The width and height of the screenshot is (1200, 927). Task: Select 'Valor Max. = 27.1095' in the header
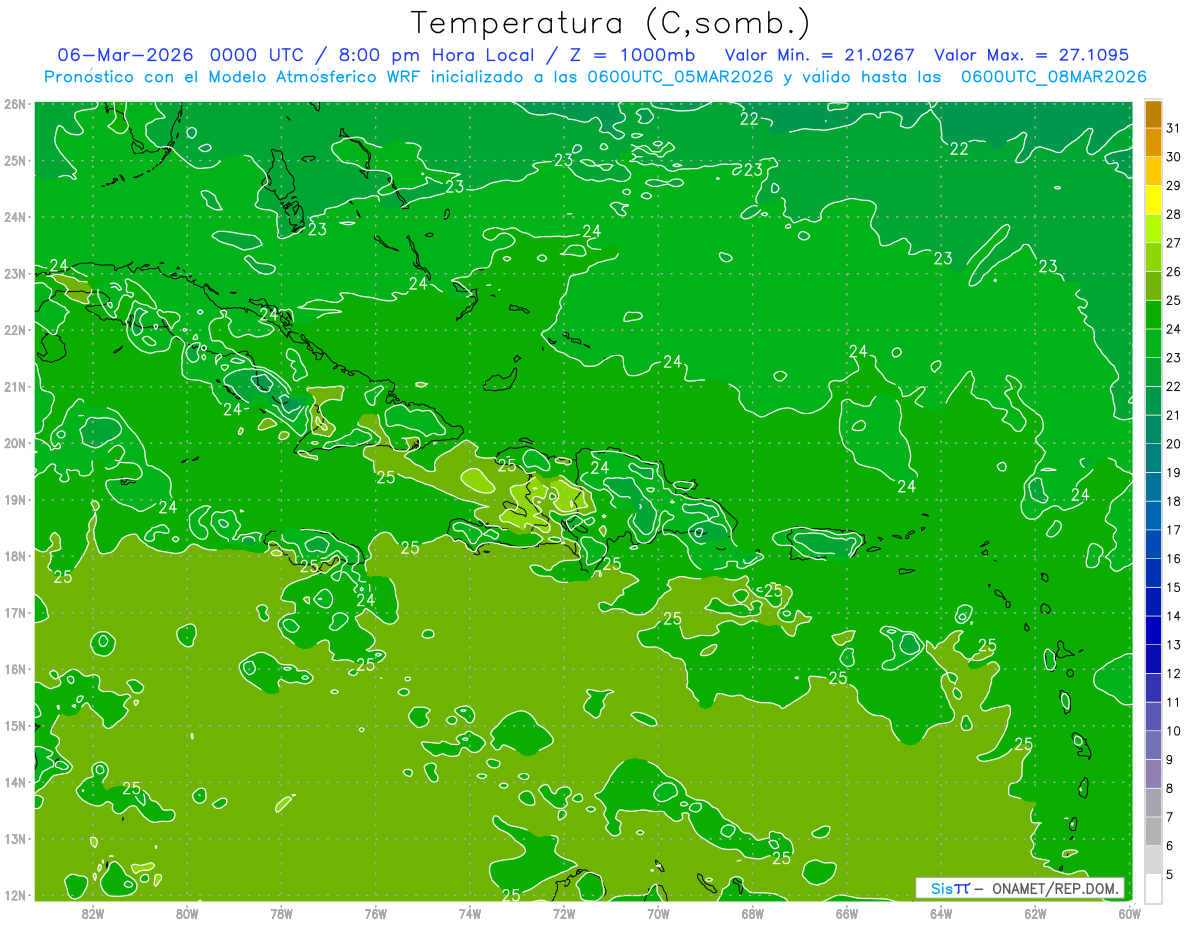point(1031,55)
